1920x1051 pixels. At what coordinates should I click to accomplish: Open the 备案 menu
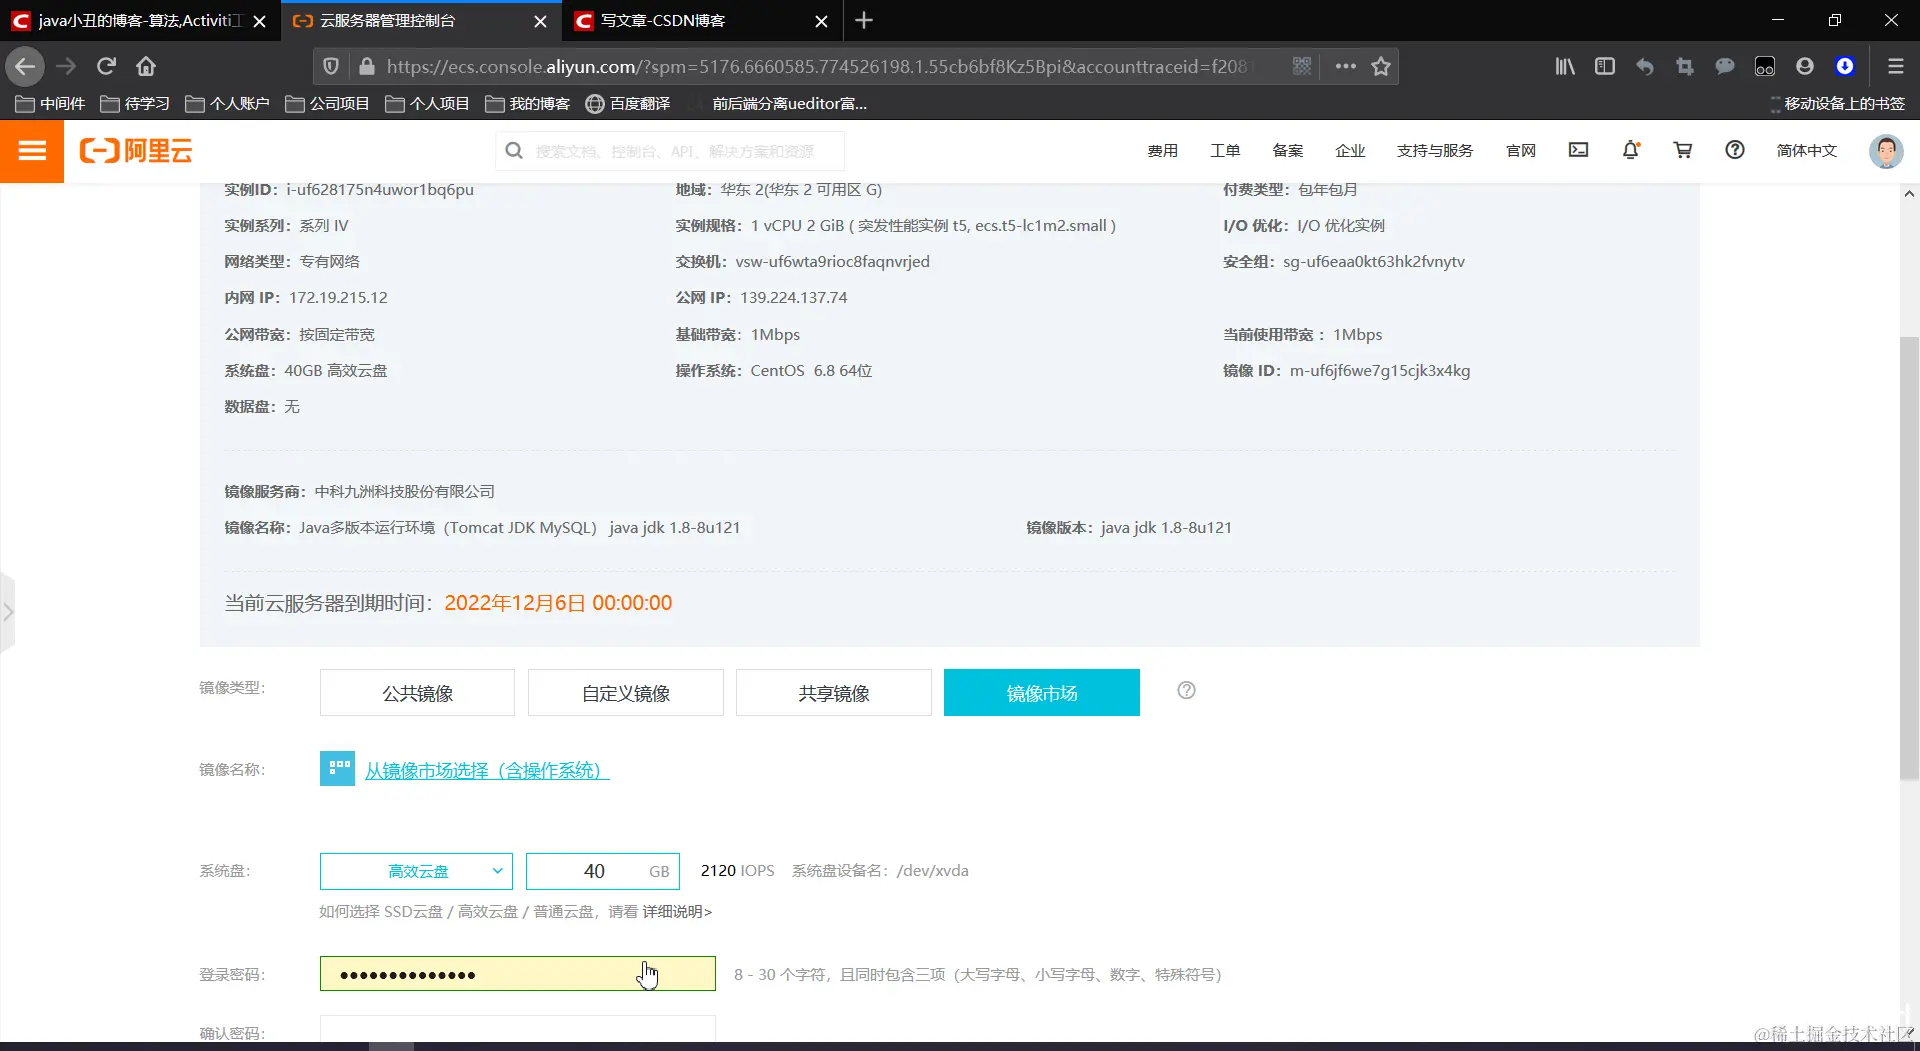tap(1287, 150)
